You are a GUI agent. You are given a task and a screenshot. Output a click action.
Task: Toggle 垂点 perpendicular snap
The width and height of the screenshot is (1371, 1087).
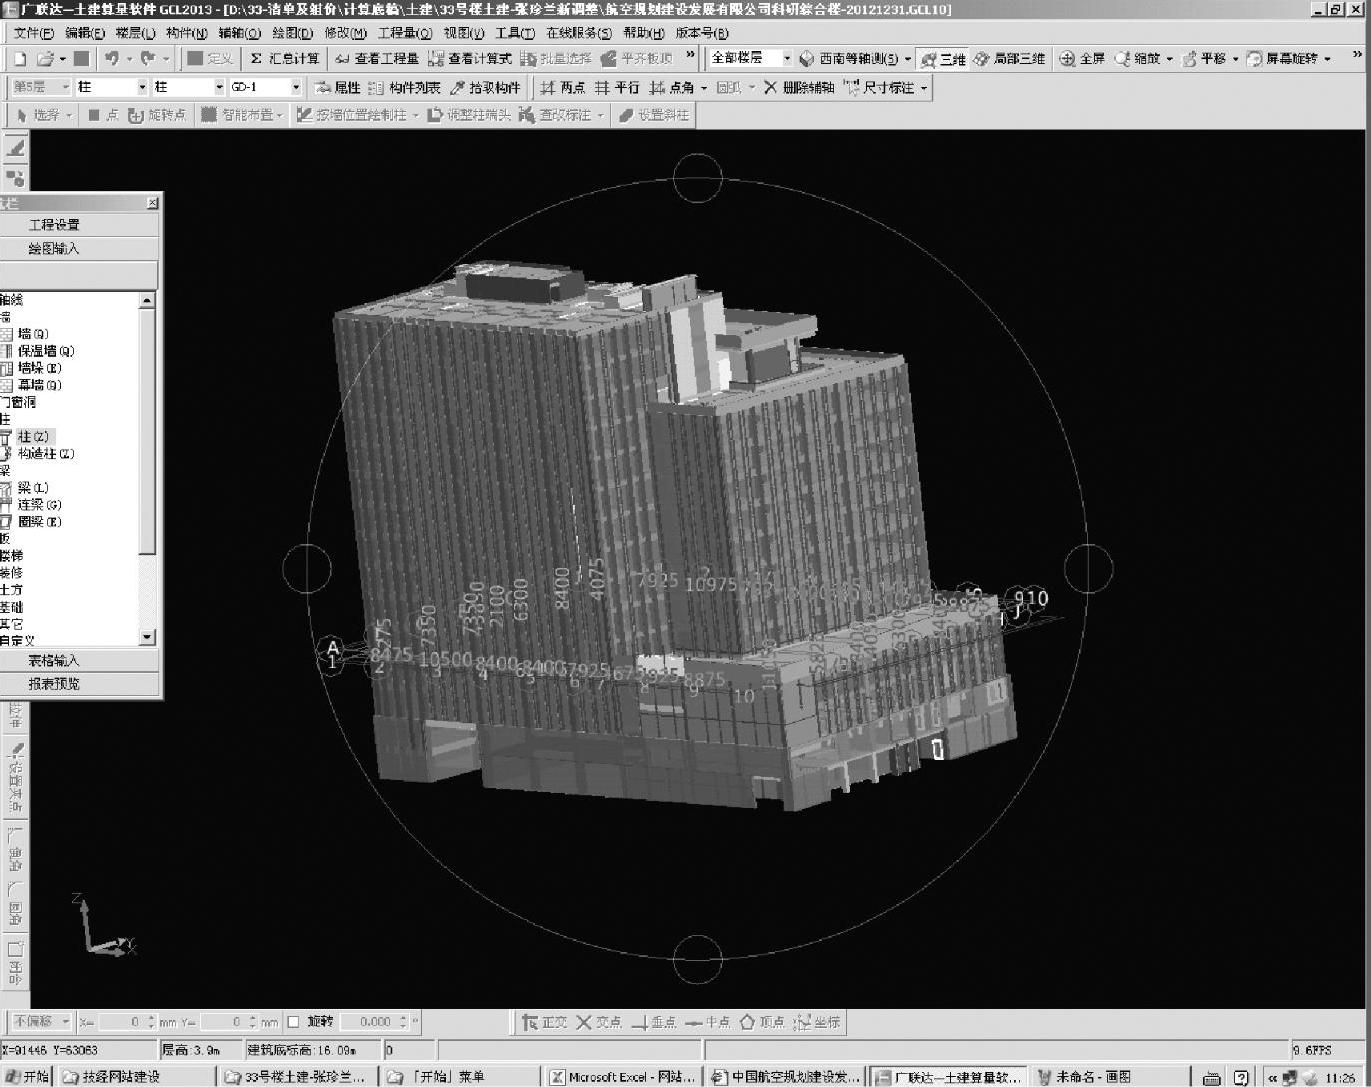click(654, 1022)
